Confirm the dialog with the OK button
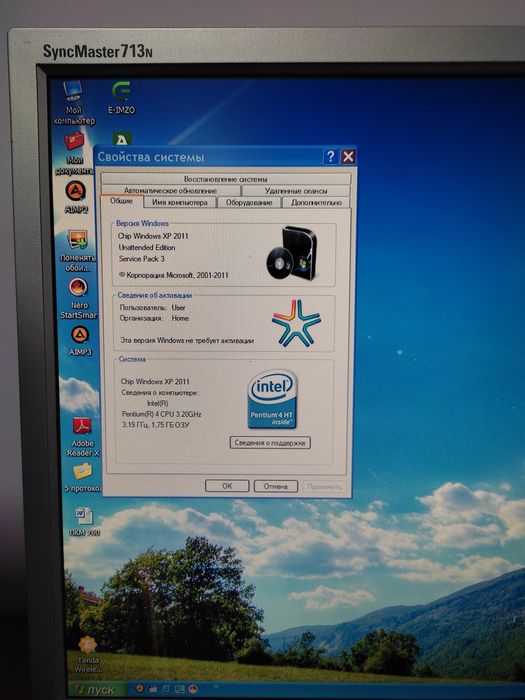 point(227,486)
